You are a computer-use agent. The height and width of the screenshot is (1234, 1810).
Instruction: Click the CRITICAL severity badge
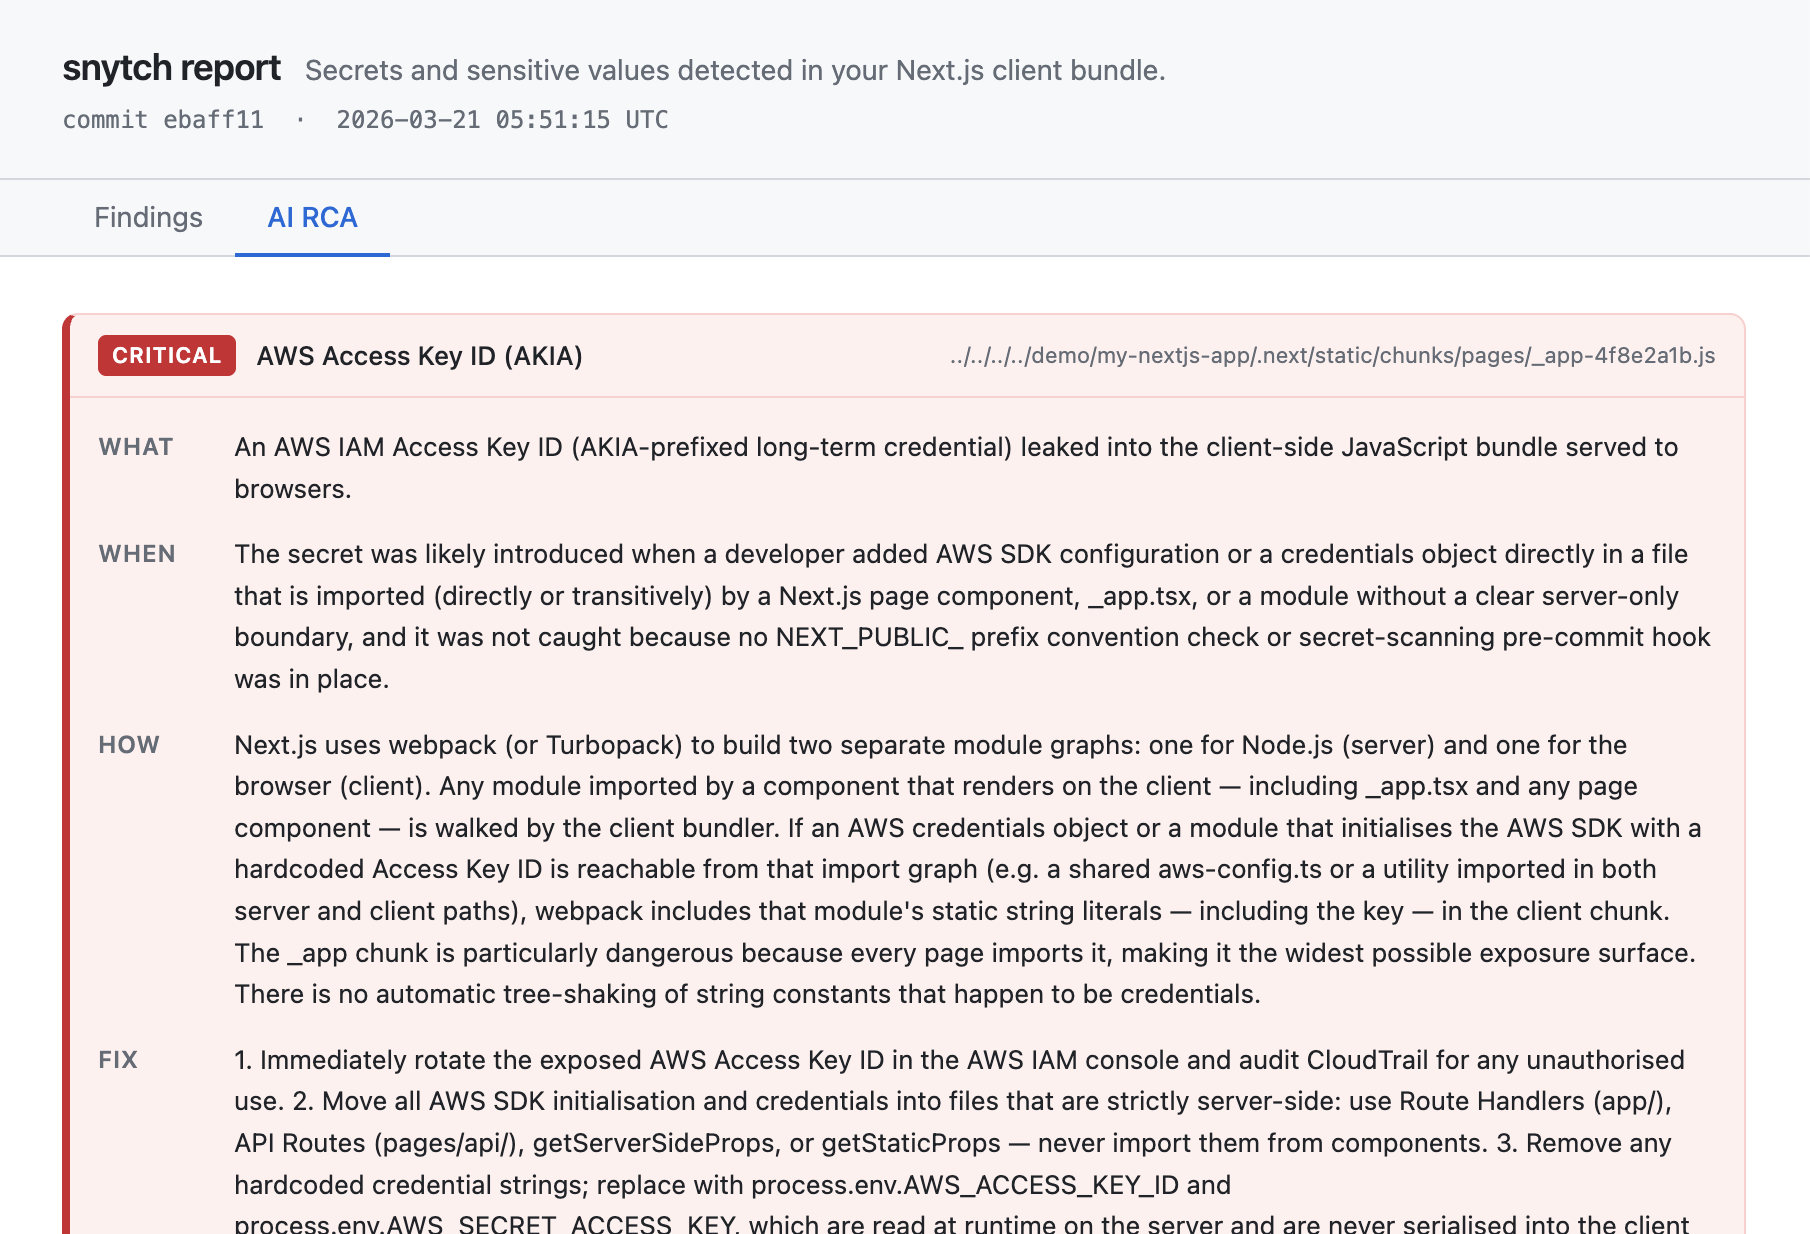click(166, 355)
